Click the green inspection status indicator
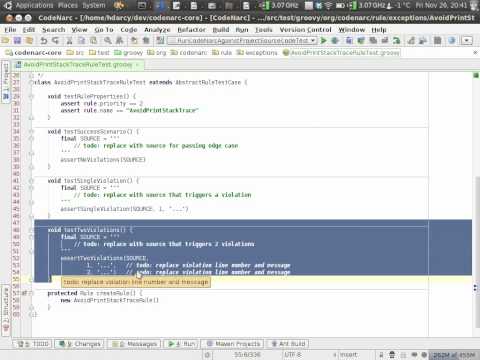480x360 pixels. pos(476,75)
